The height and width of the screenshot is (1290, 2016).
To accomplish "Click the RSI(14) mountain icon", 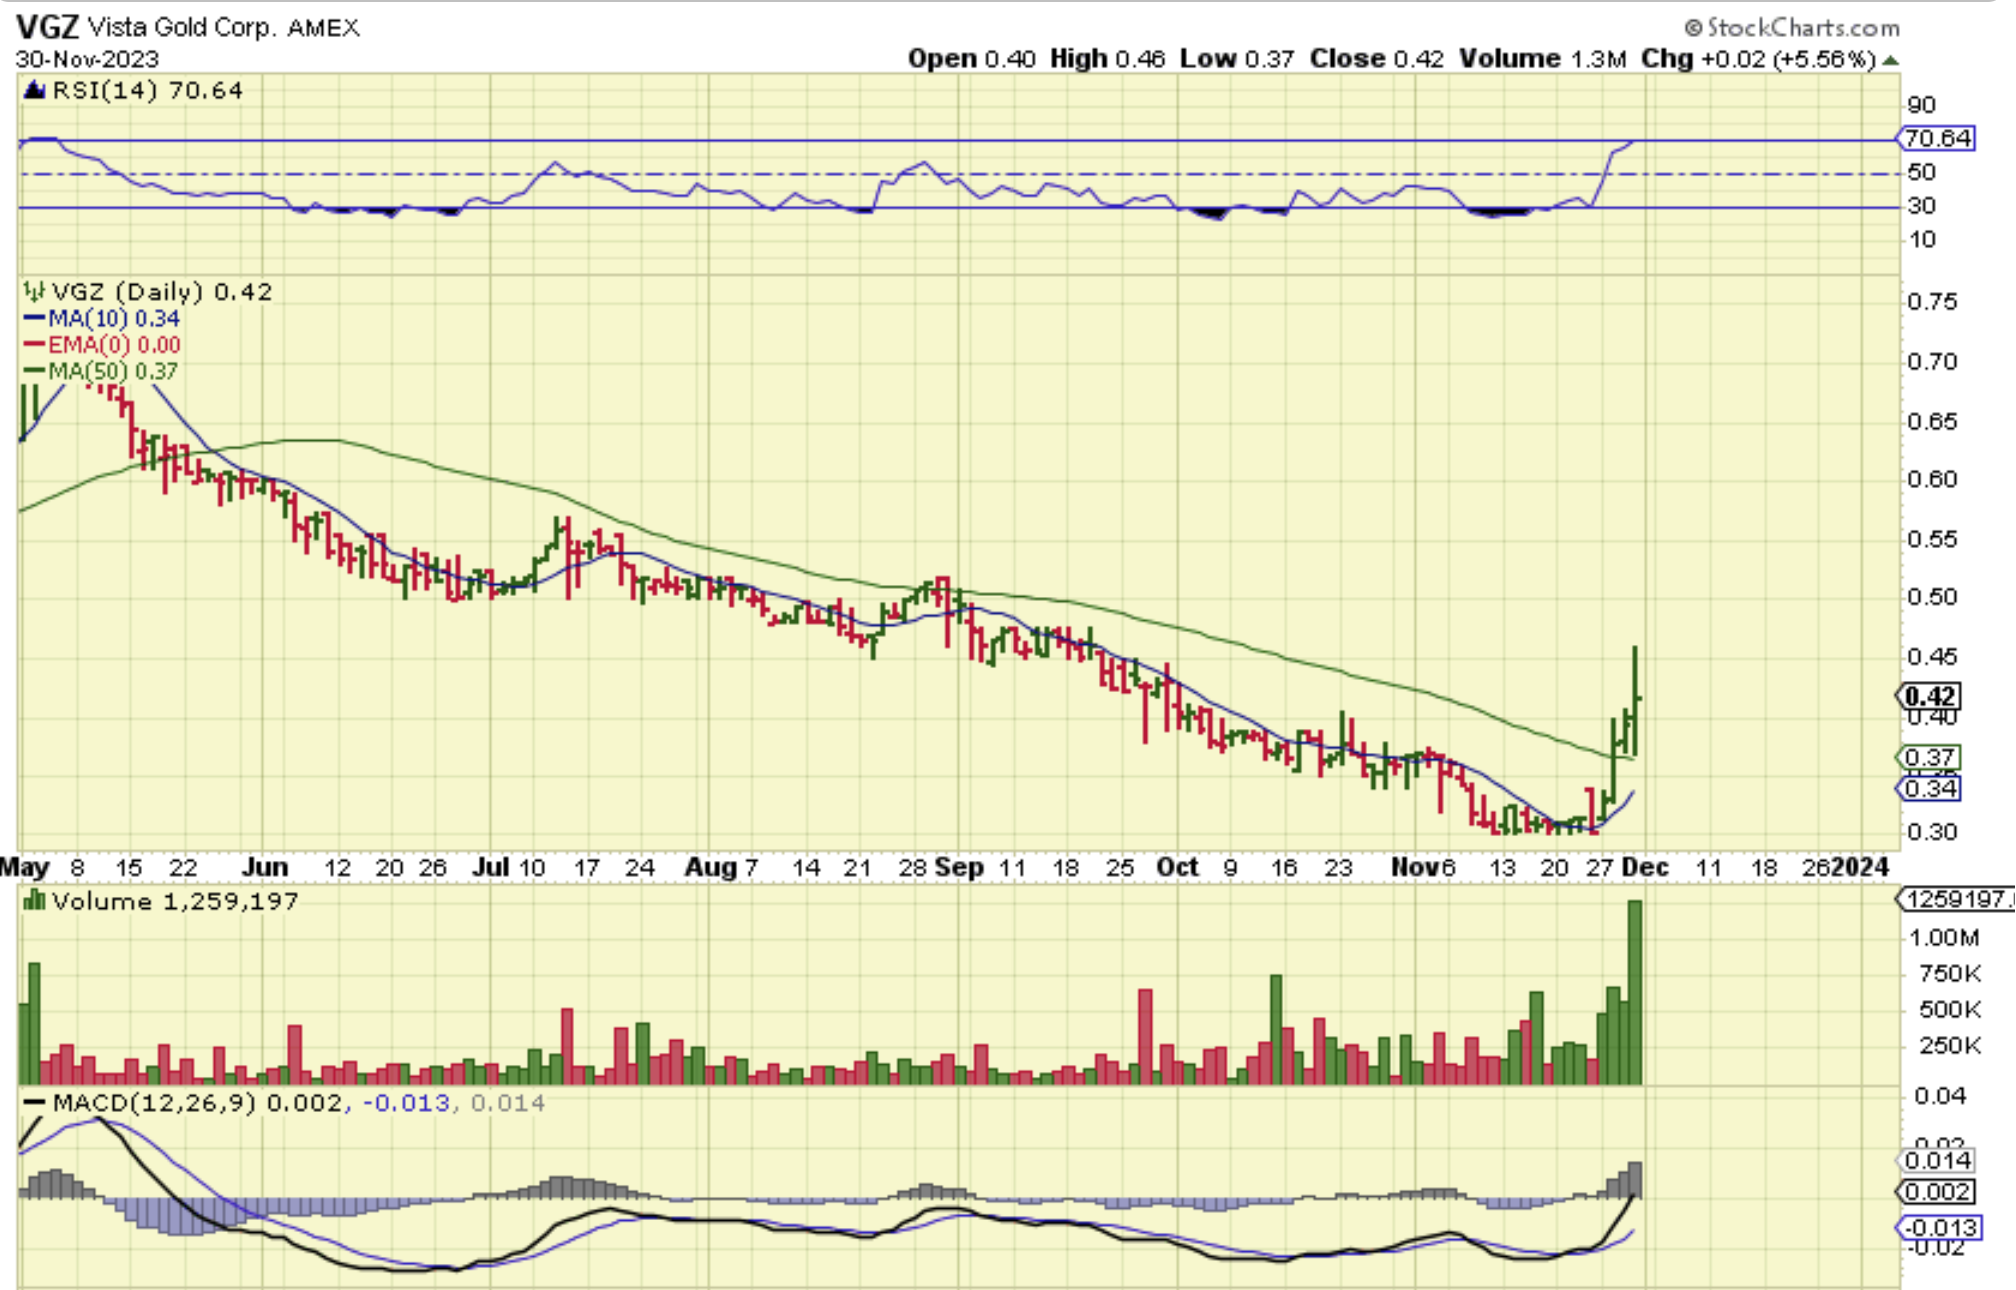I will pos(35,91).
